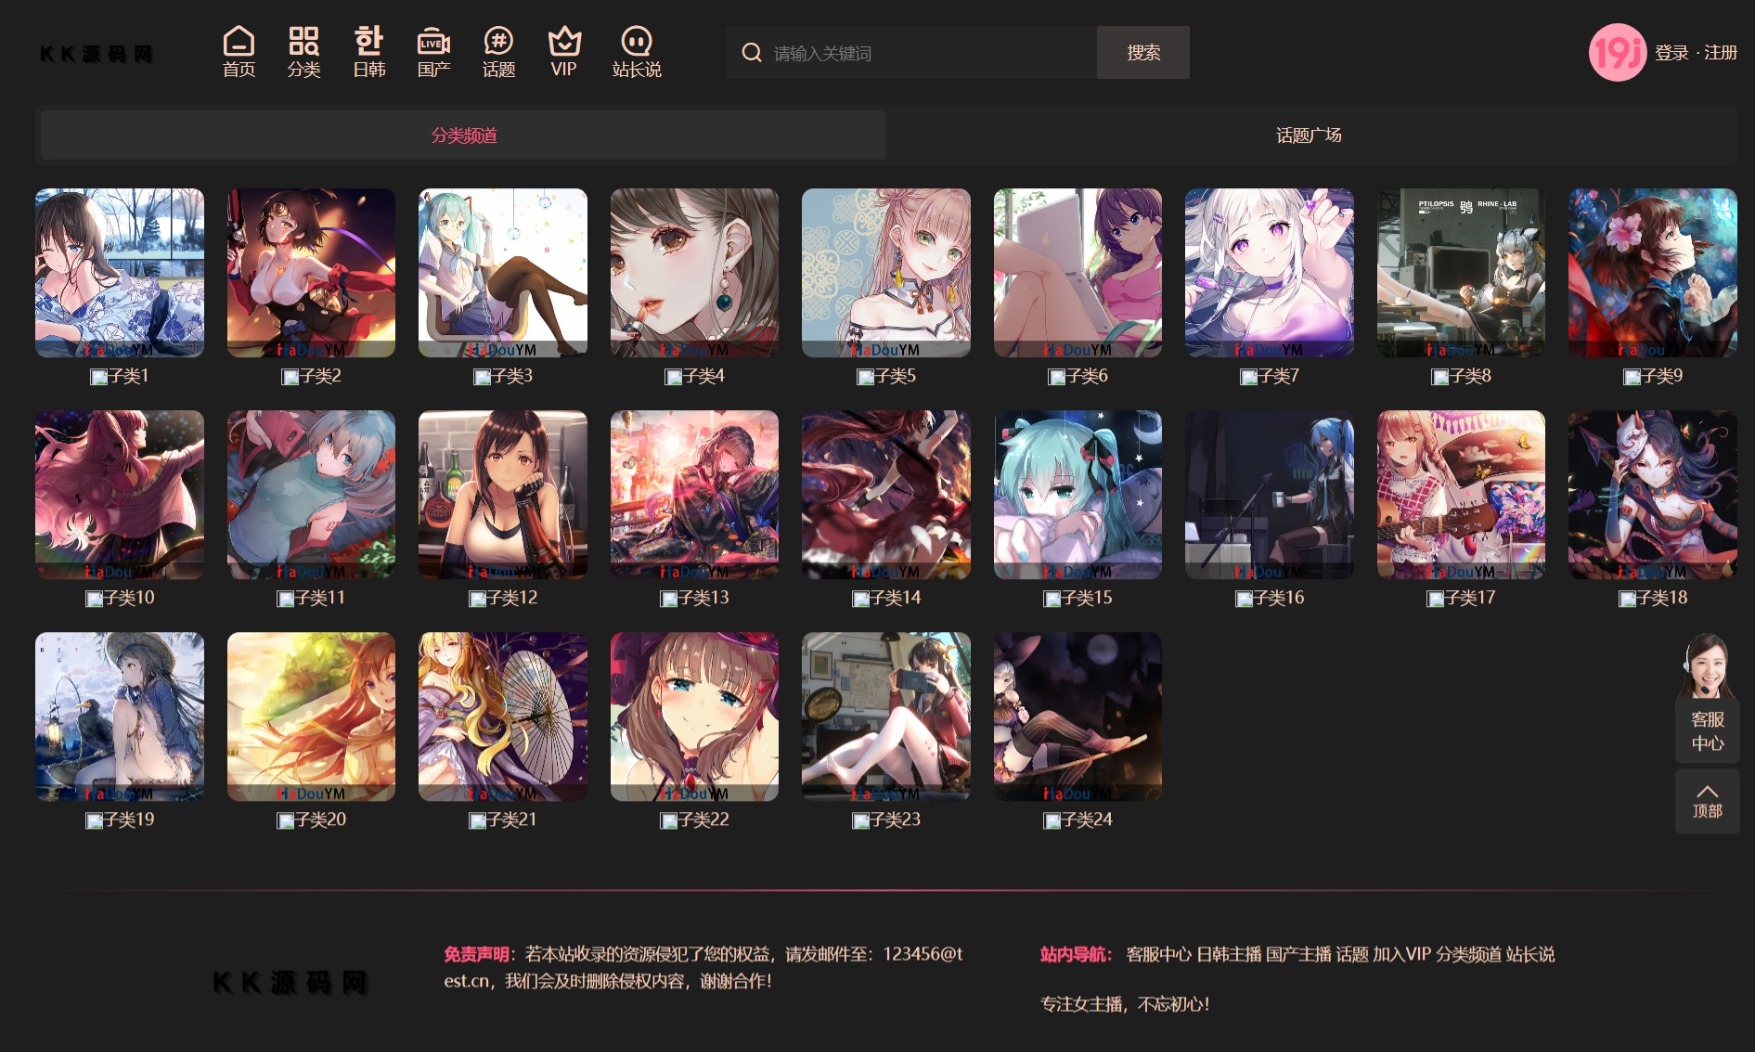Open 子类21 thumbnail
The height and width of the screenshot is (1052, 1755).
(x=503, y=717)
